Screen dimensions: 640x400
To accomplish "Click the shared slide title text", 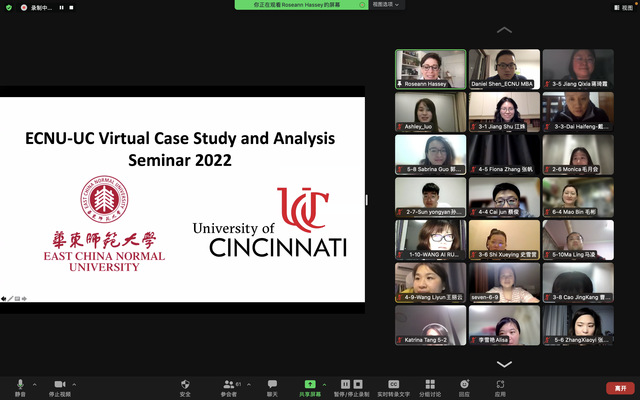I will point(180,149).
